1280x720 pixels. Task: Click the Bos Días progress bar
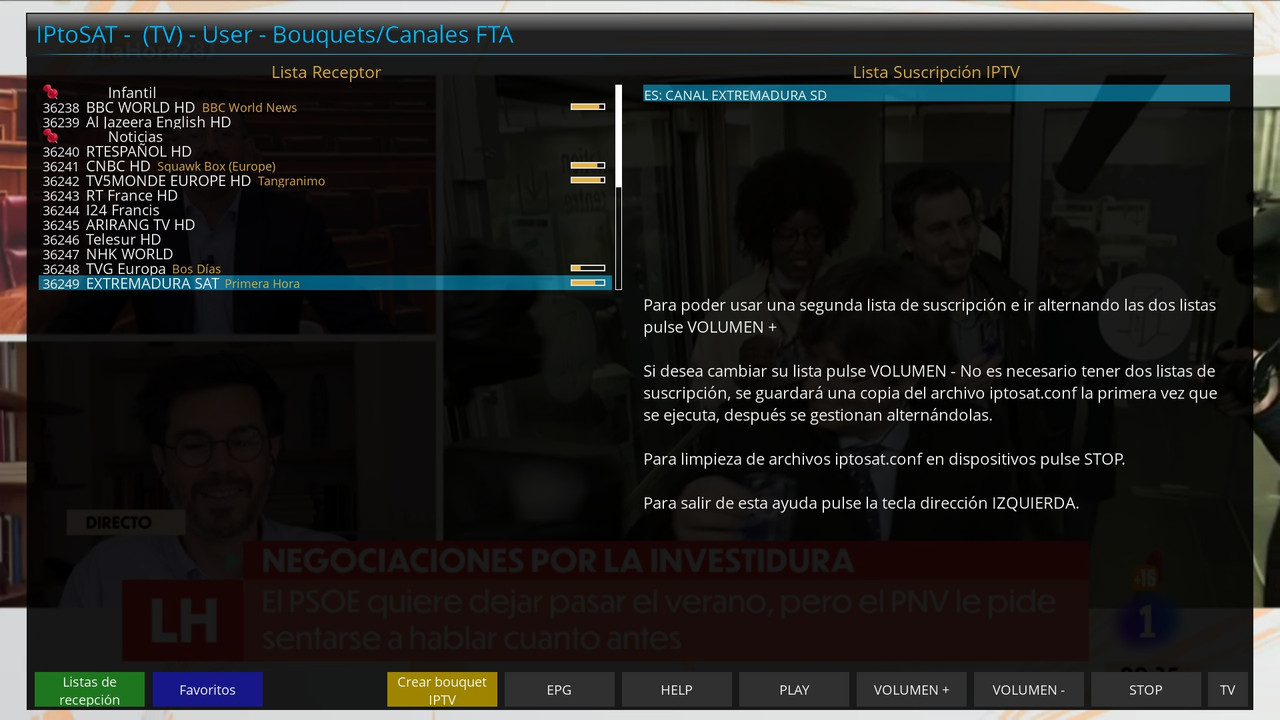[588, 268]
